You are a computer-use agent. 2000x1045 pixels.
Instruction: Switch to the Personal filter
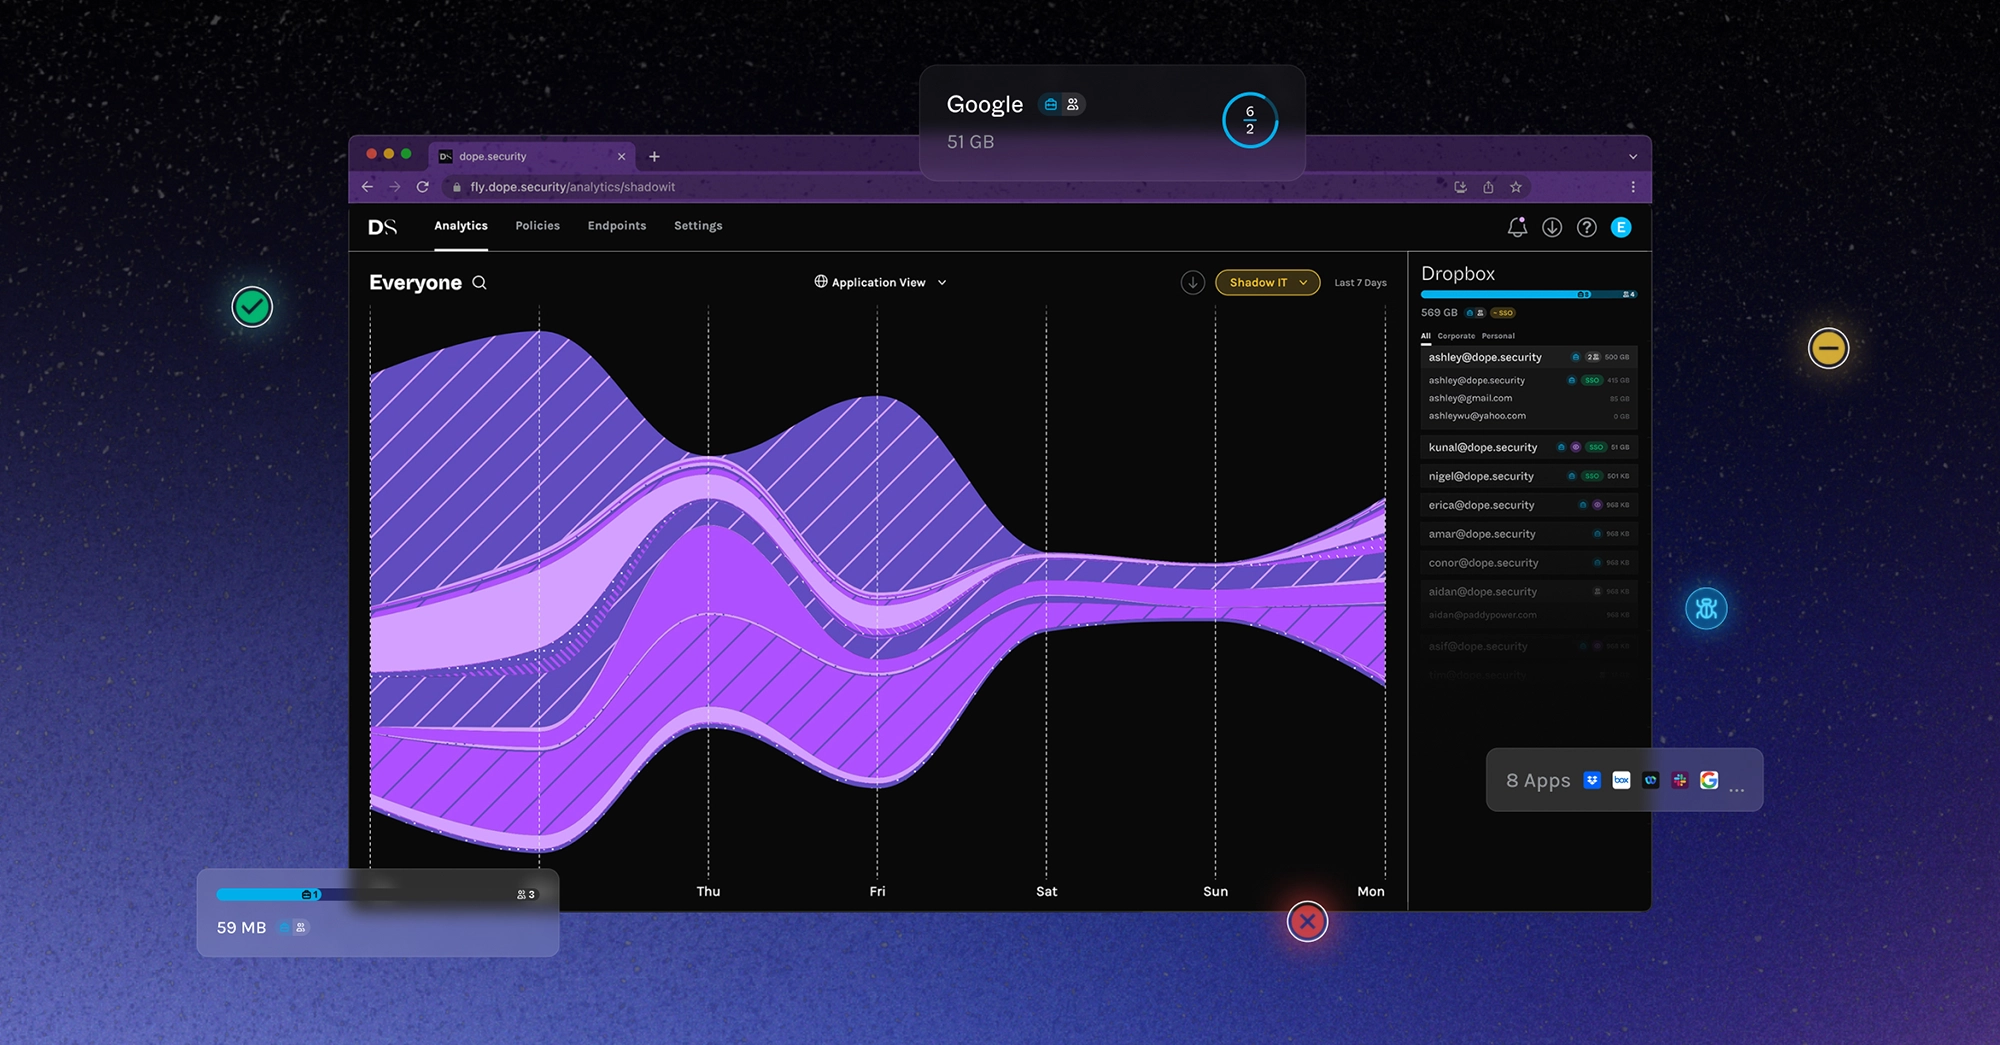pyautogui.click(x=1499, y=336)
